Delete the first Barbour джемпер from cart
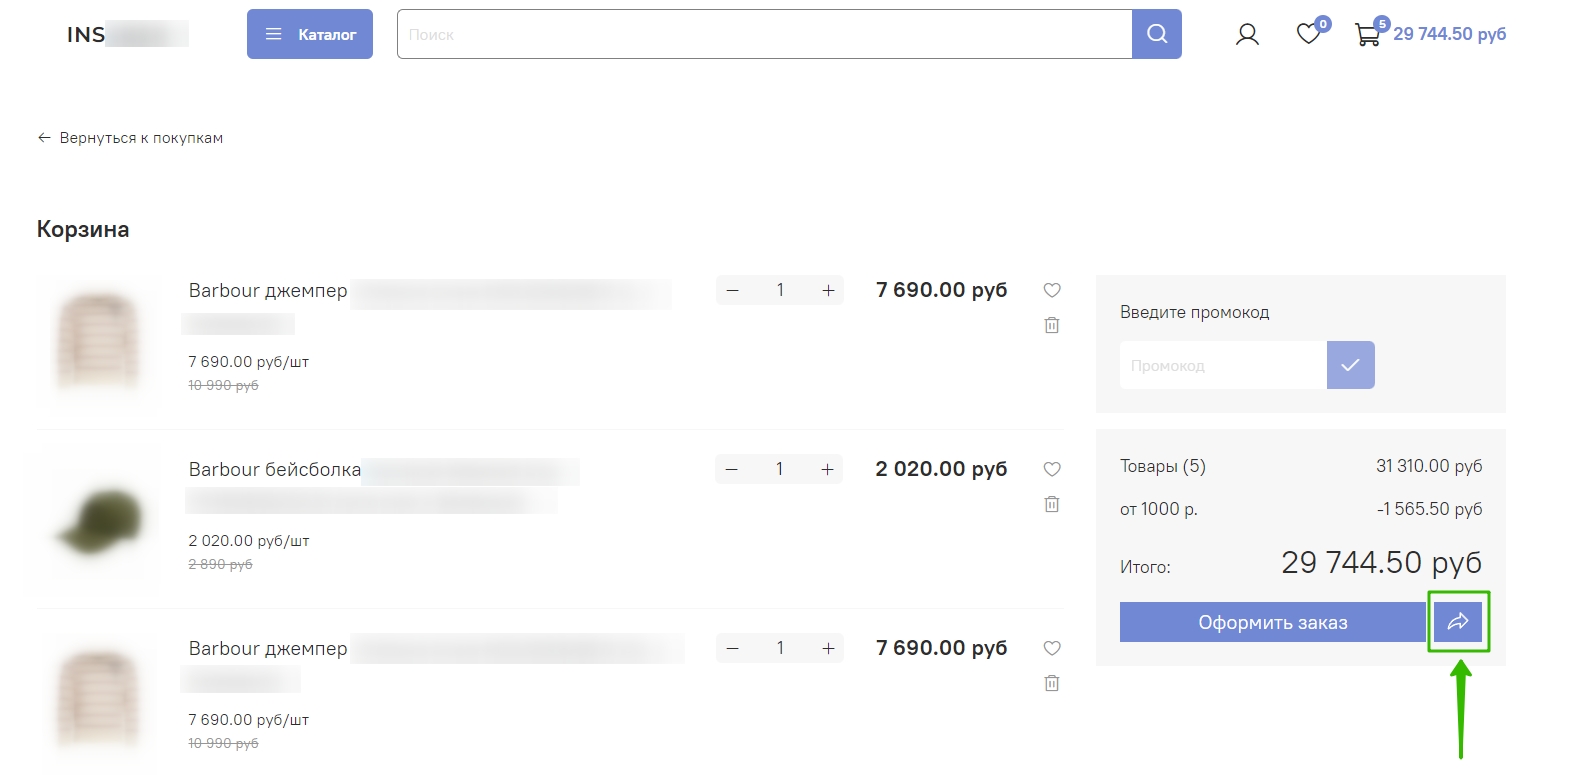Image resolution: width=1590 pixels, height=777 pixels. click(x=1052, y=325)
